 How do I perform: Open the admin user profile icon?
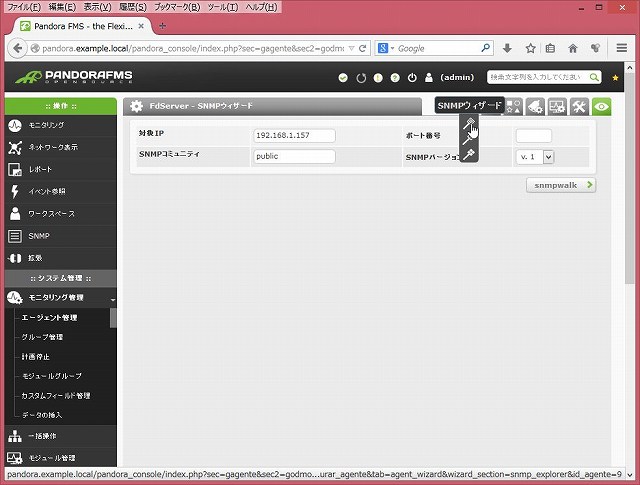(x=429, y=78)
